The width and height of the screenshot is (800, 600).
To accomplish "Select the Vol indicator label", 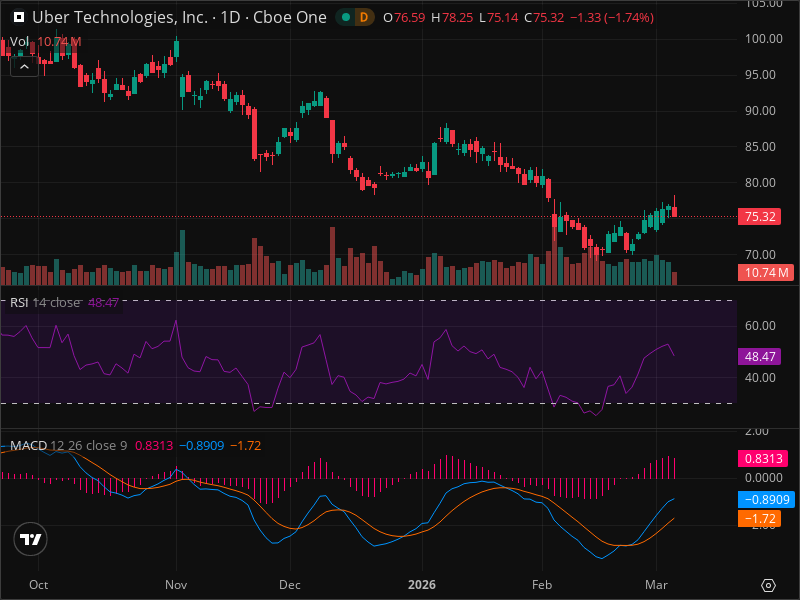I will tap(19, 41).
